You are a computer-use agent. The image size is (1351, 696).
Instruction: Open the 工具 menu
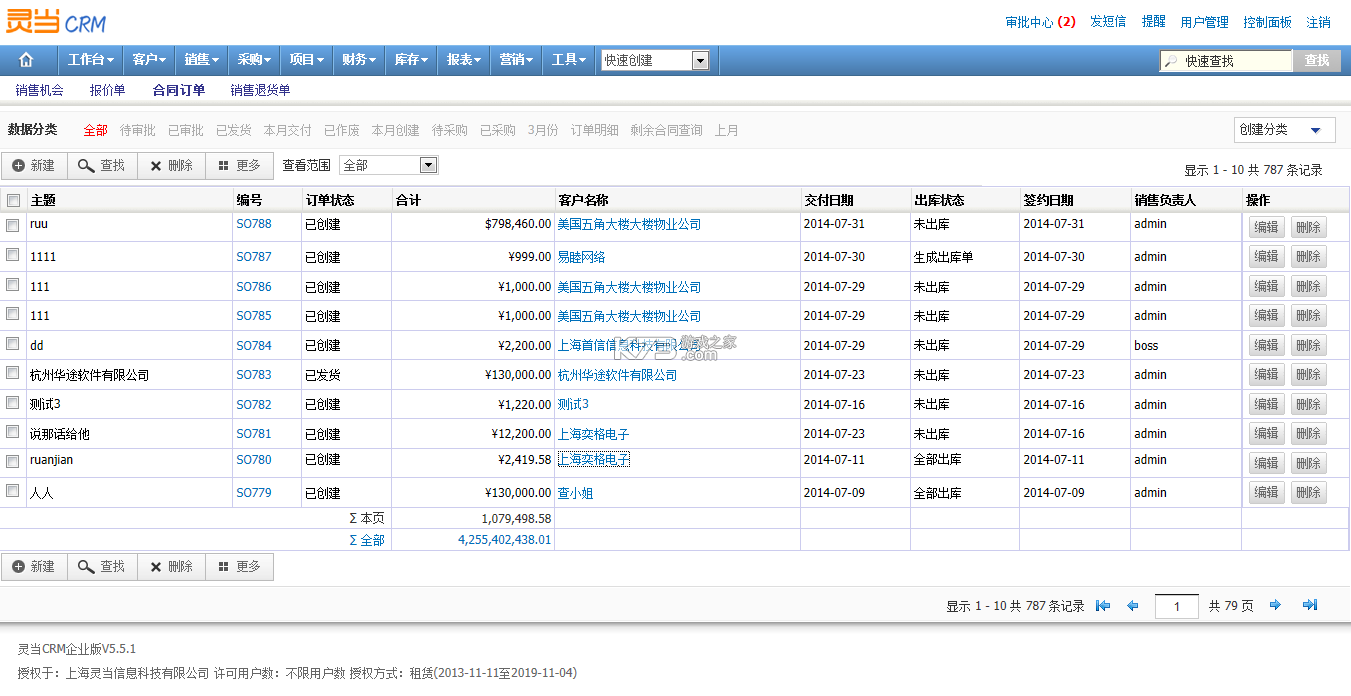pos(569,60)
